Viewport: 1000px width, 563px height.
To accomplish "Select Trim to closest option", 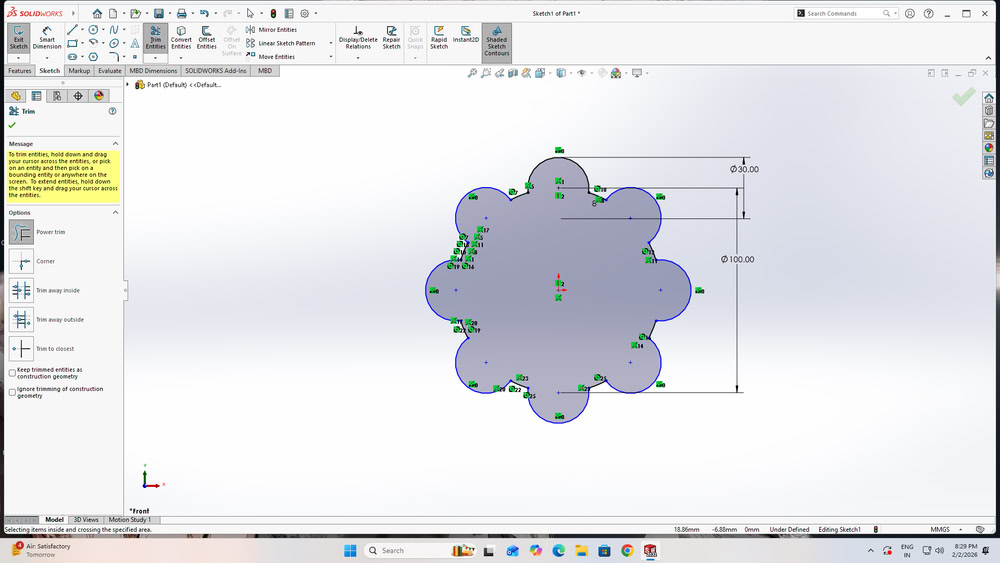I will point(21,349).
